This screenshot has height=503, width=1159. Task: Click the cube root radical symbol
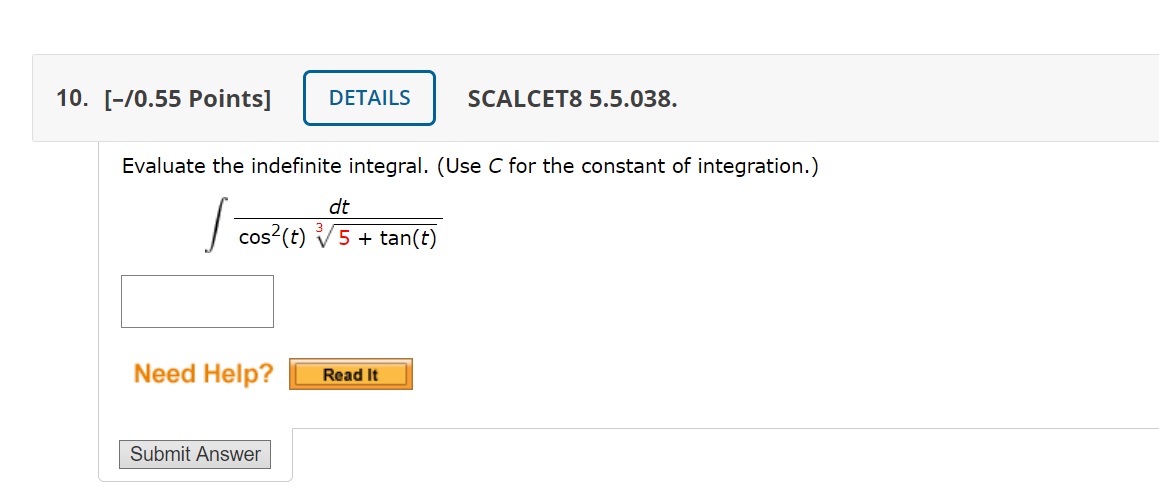point(325,238)
